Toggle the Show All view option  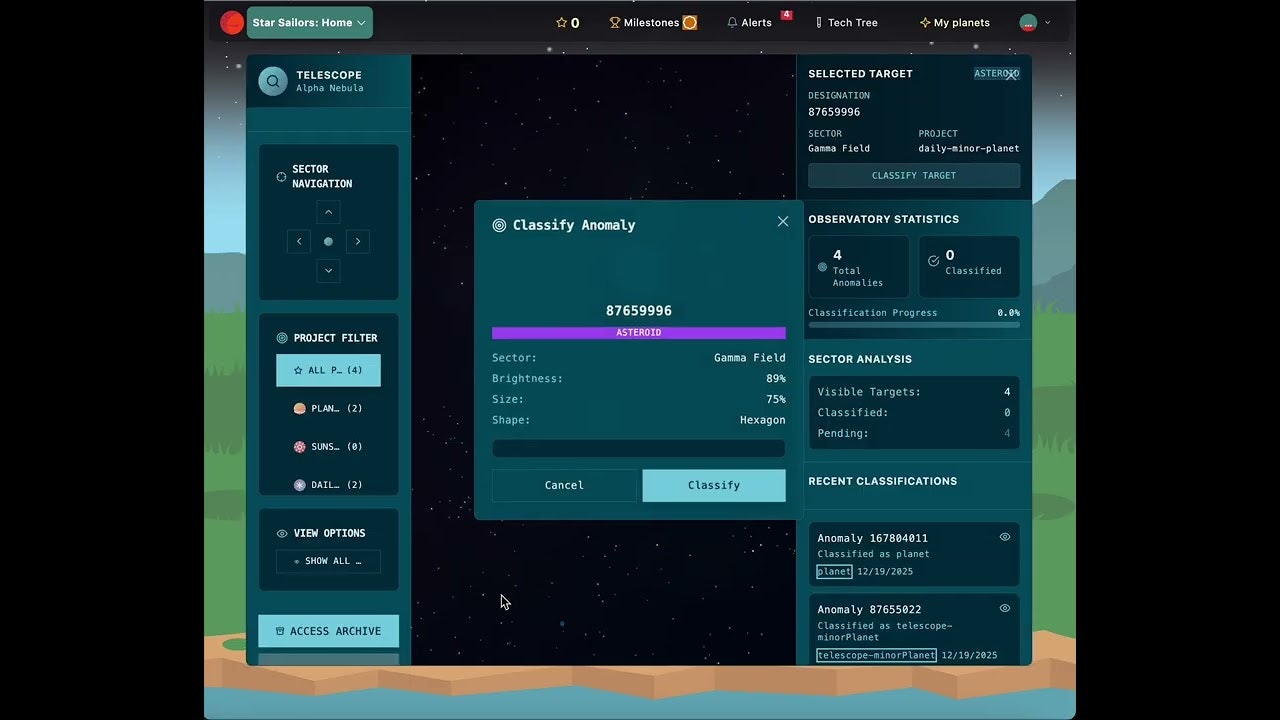(328, 561)
